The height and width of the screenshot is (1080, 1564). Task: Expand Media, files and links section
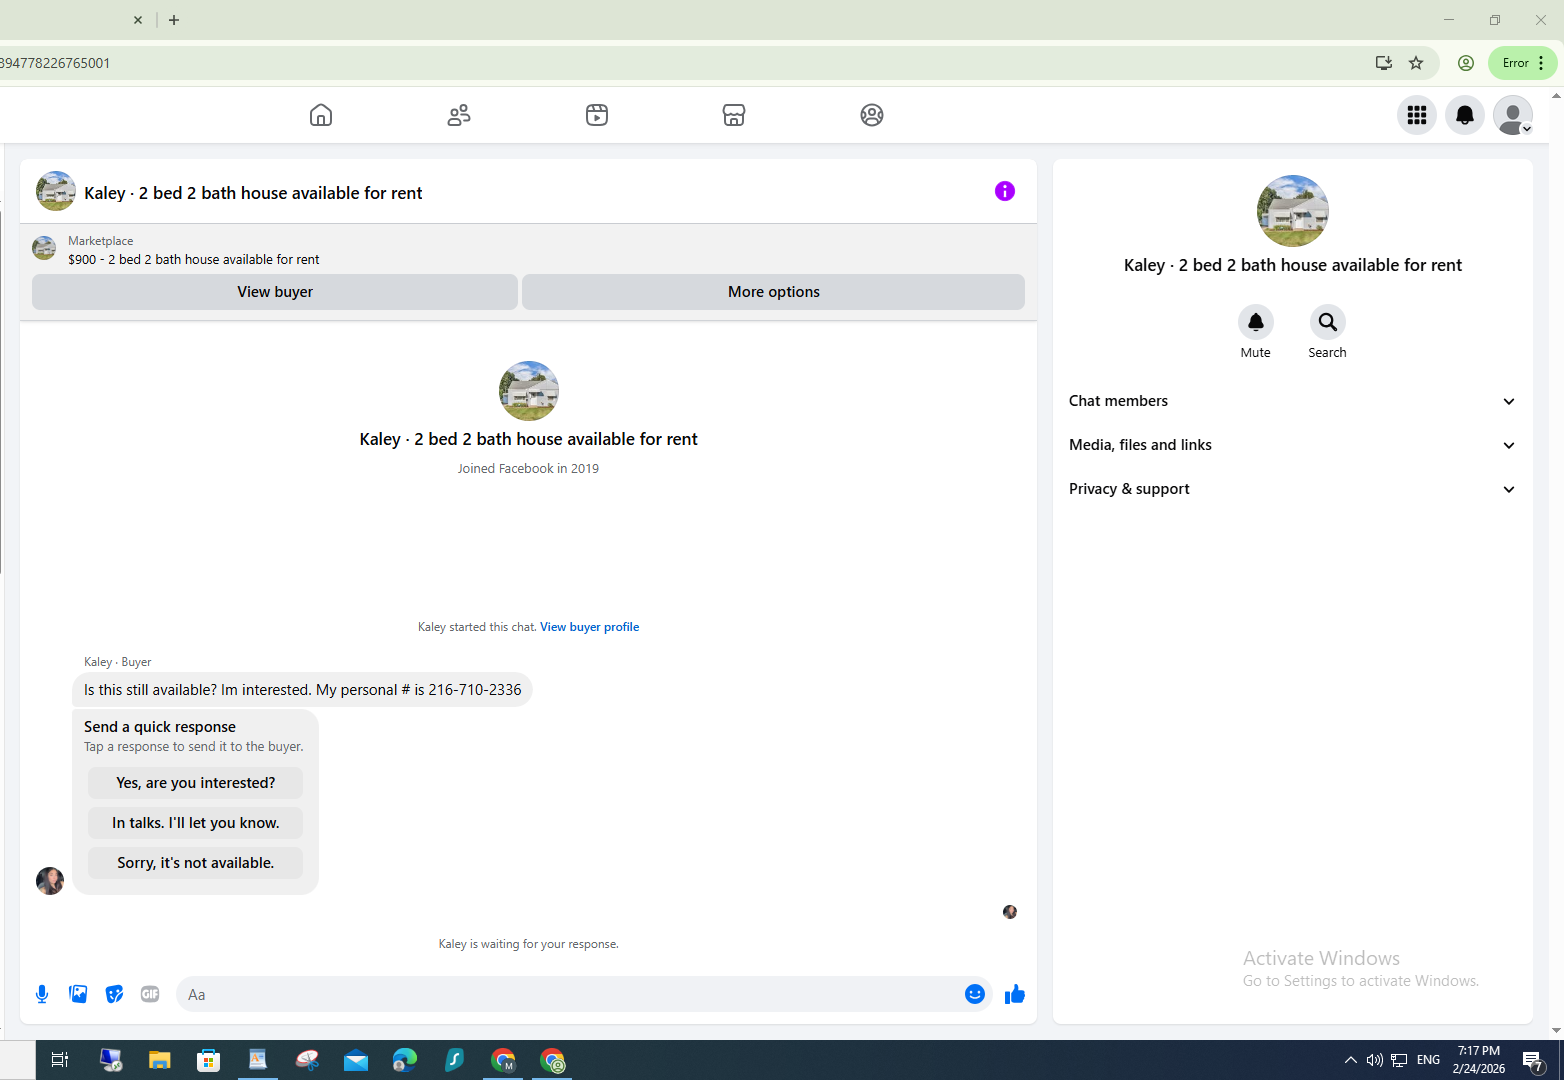pyautogui.click(x=1293, y=445)
